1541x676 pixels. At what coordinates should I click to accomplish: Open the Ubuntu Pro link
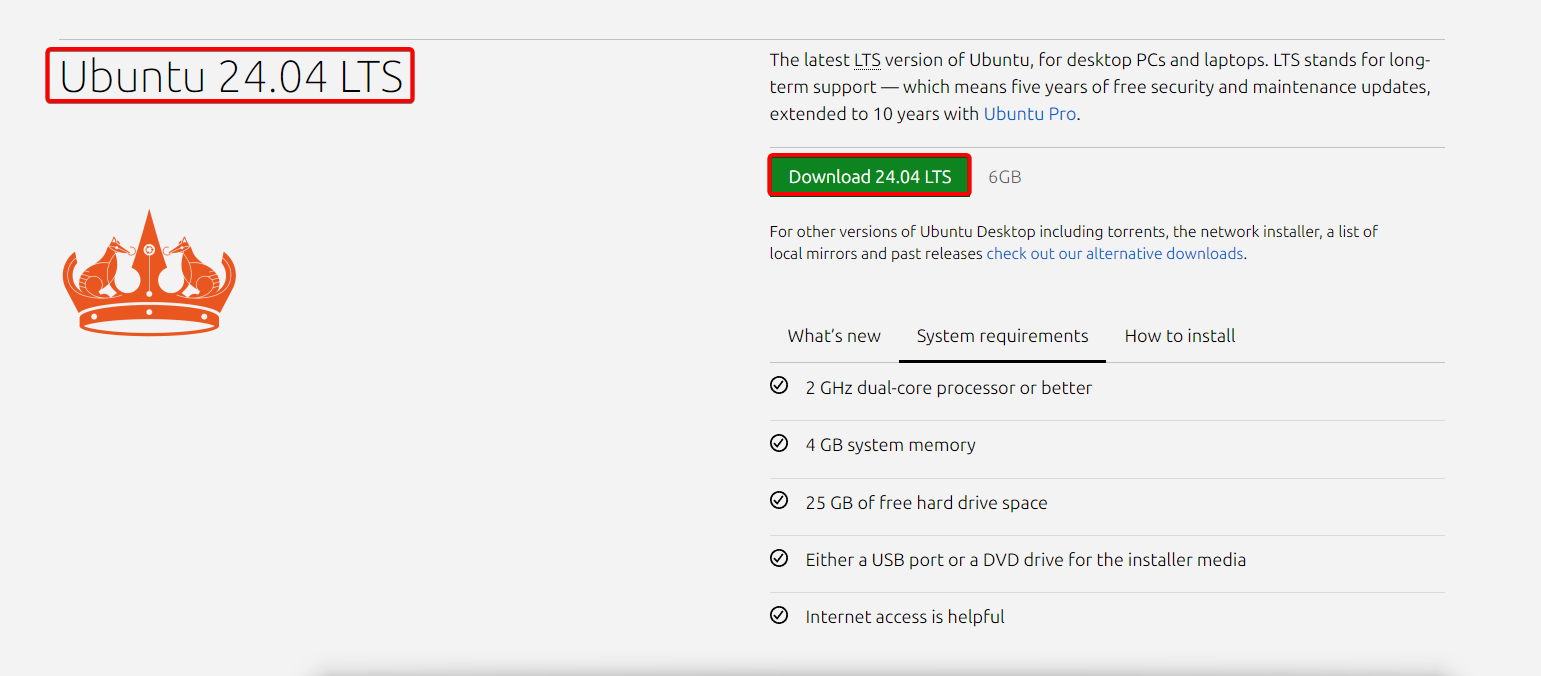coord(1029,113)
